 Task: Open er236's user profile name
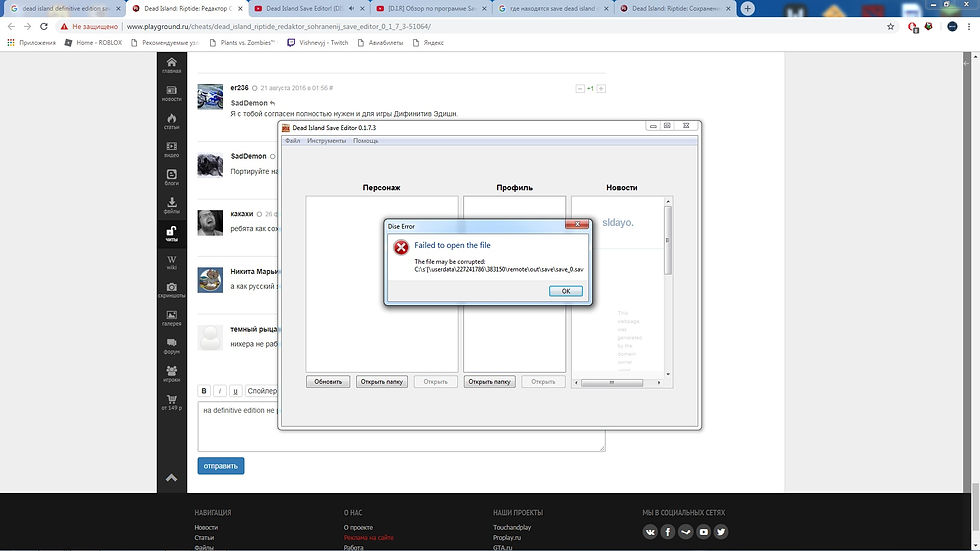point(239,88)
